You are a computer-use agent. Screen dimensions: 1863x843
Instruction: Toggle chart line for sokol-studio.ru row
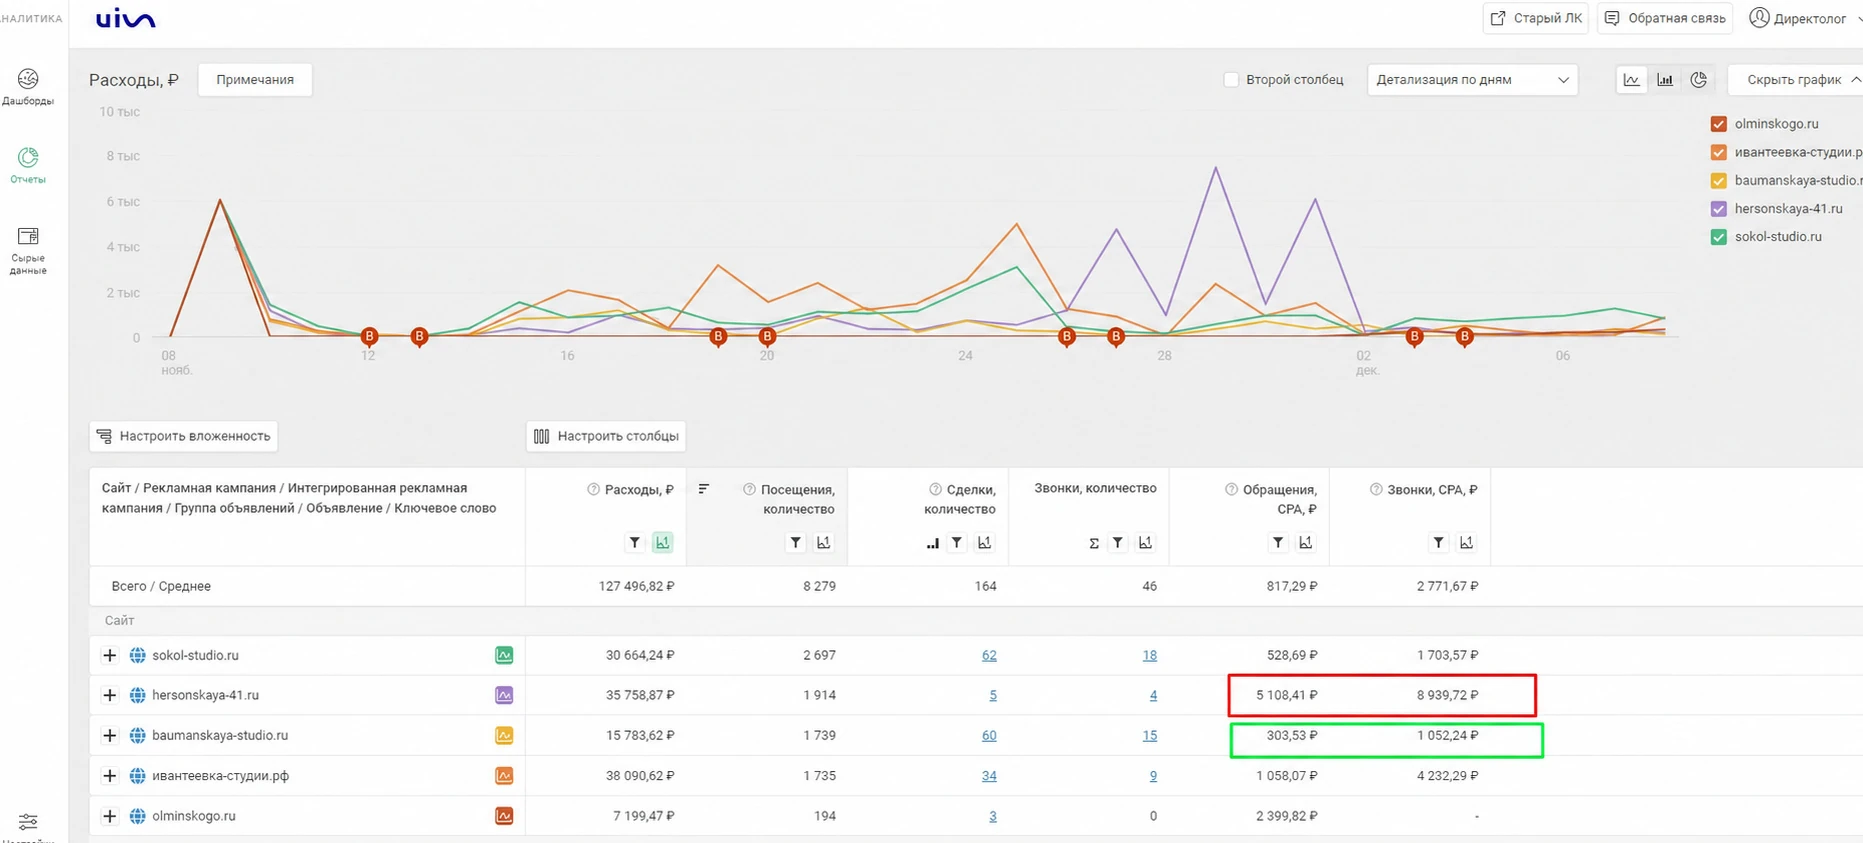click(504, 655)
